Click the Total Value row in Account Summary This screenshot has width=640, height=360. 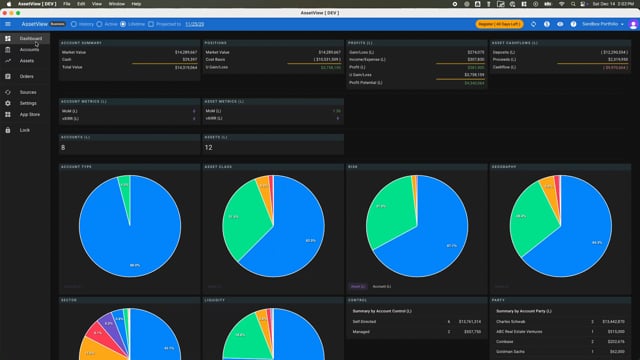[129, 67]
